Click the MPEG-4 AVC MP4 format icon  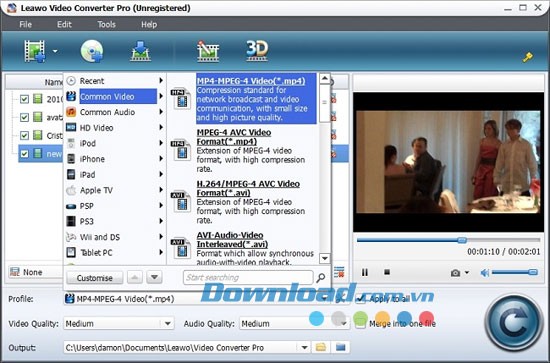coord(181,150)
